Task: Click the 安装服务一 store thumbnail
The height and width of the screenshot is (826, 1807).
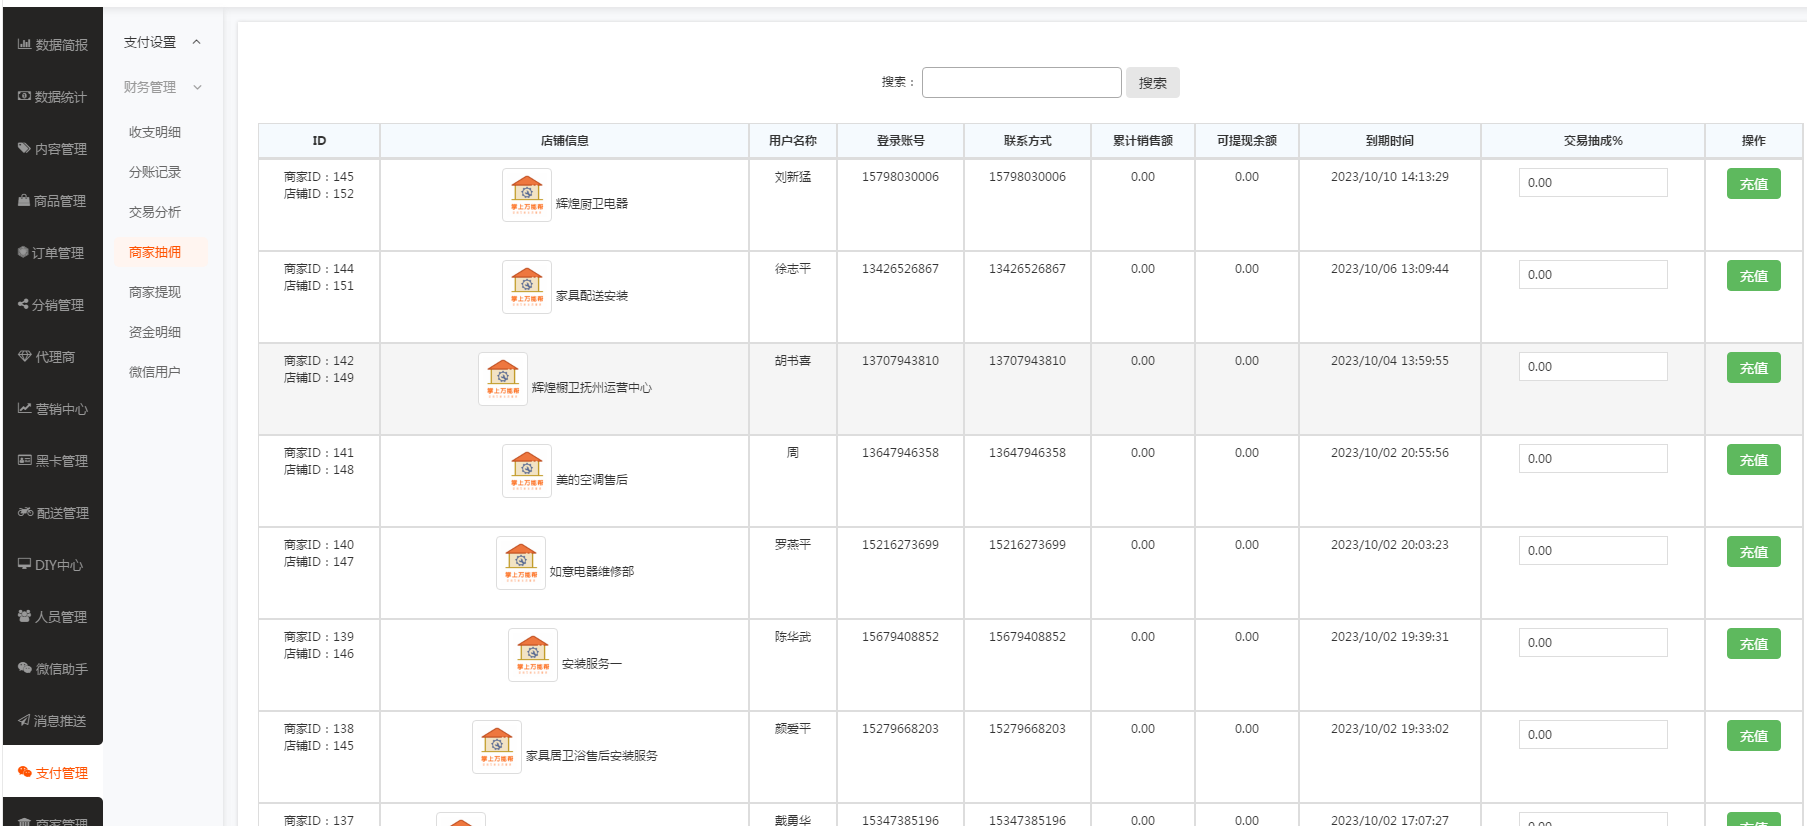Action: pyautogui.click(x=533, y=655)
